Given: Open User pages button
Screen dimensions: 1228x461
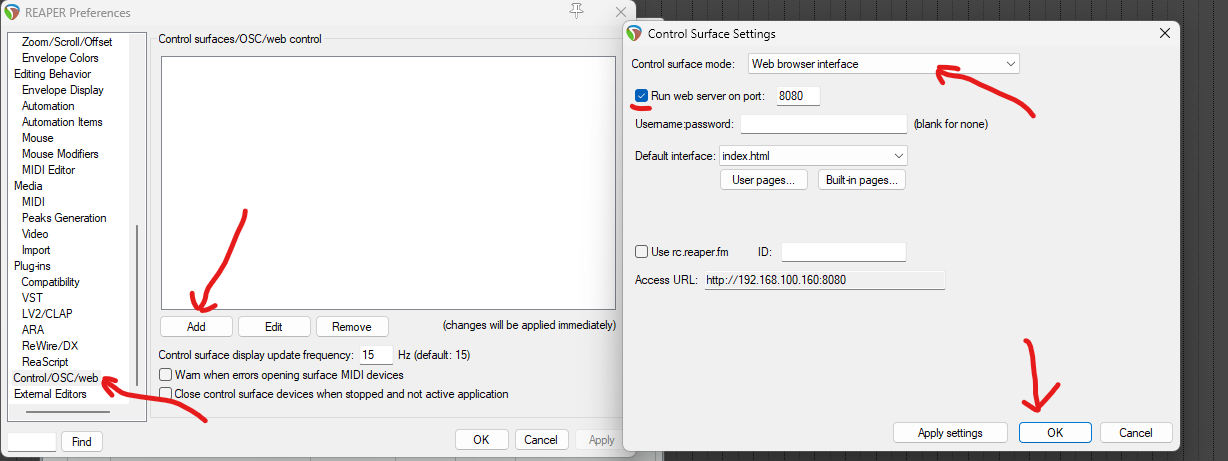Looking at the screenshot, I should [764, 180].
